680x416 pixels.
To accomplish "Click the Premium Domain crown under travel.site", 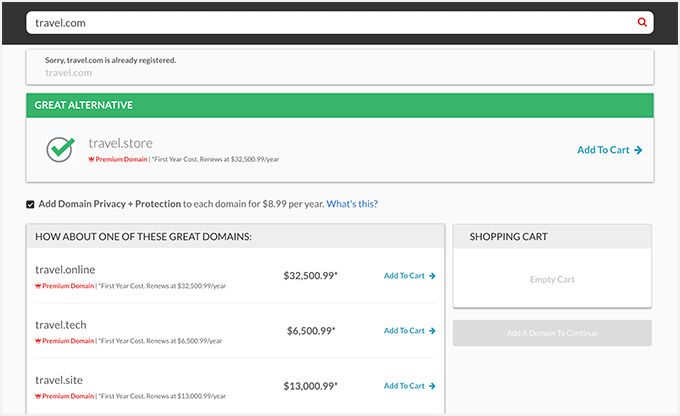I will pyautogui.click(x=38, y=396).
